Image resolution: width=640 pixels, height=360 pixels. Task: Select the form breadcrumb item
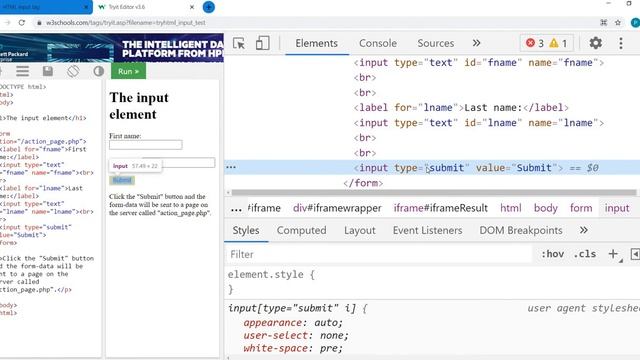[x=581, y=208]
